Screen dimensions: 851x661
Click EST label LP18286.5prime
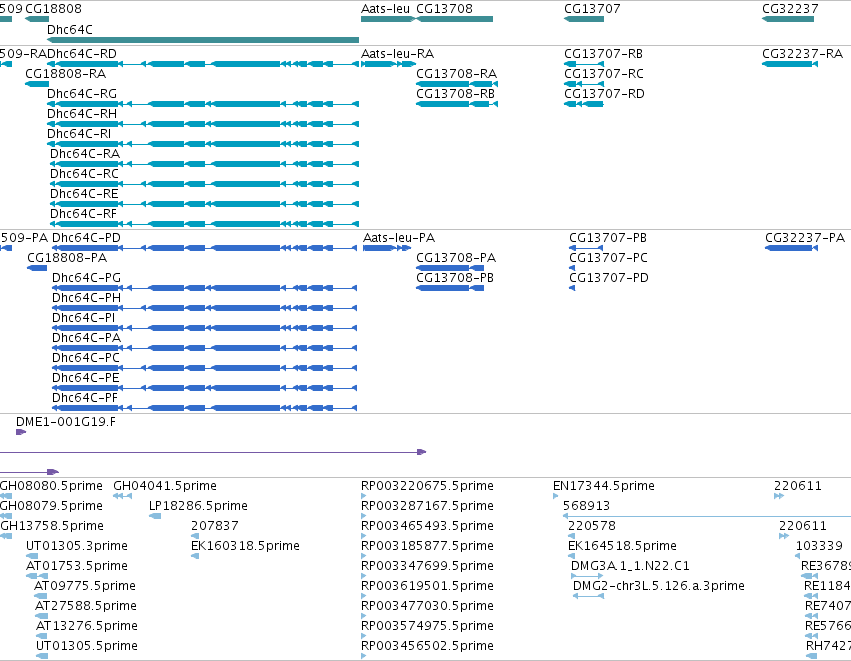tap(198, 506)
